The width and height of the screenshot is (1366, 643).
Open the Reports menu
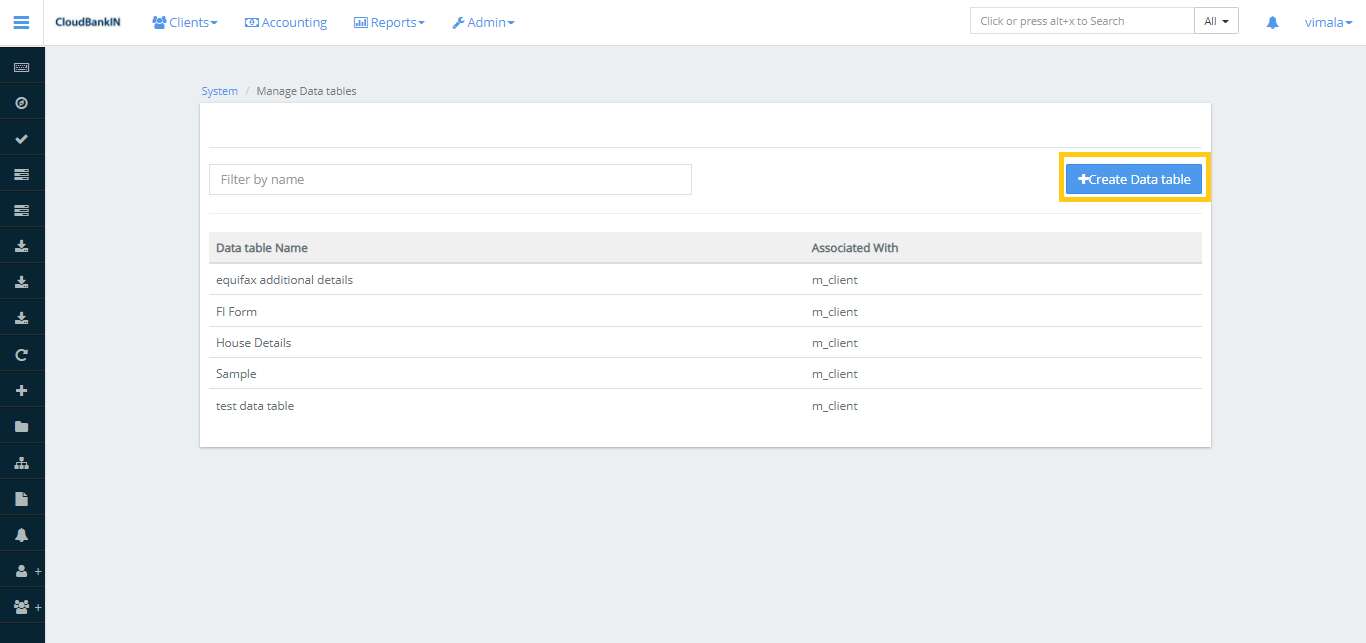[x=389, y=22]
